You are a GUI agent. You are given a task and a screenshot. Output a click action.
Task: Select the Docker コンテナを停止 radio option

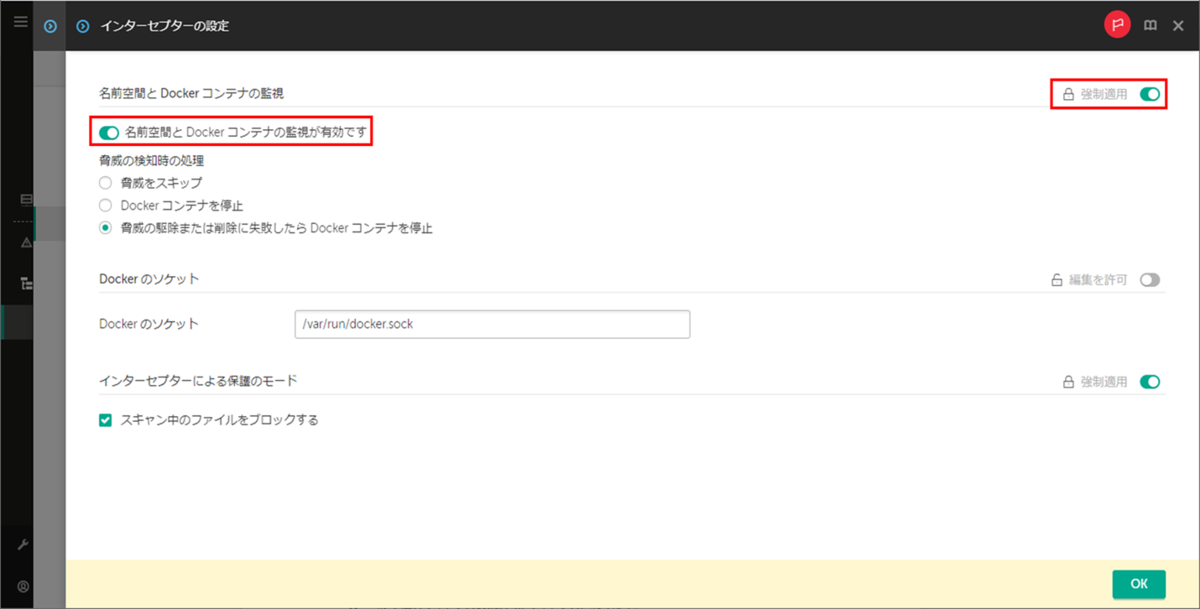pos(105,205)
